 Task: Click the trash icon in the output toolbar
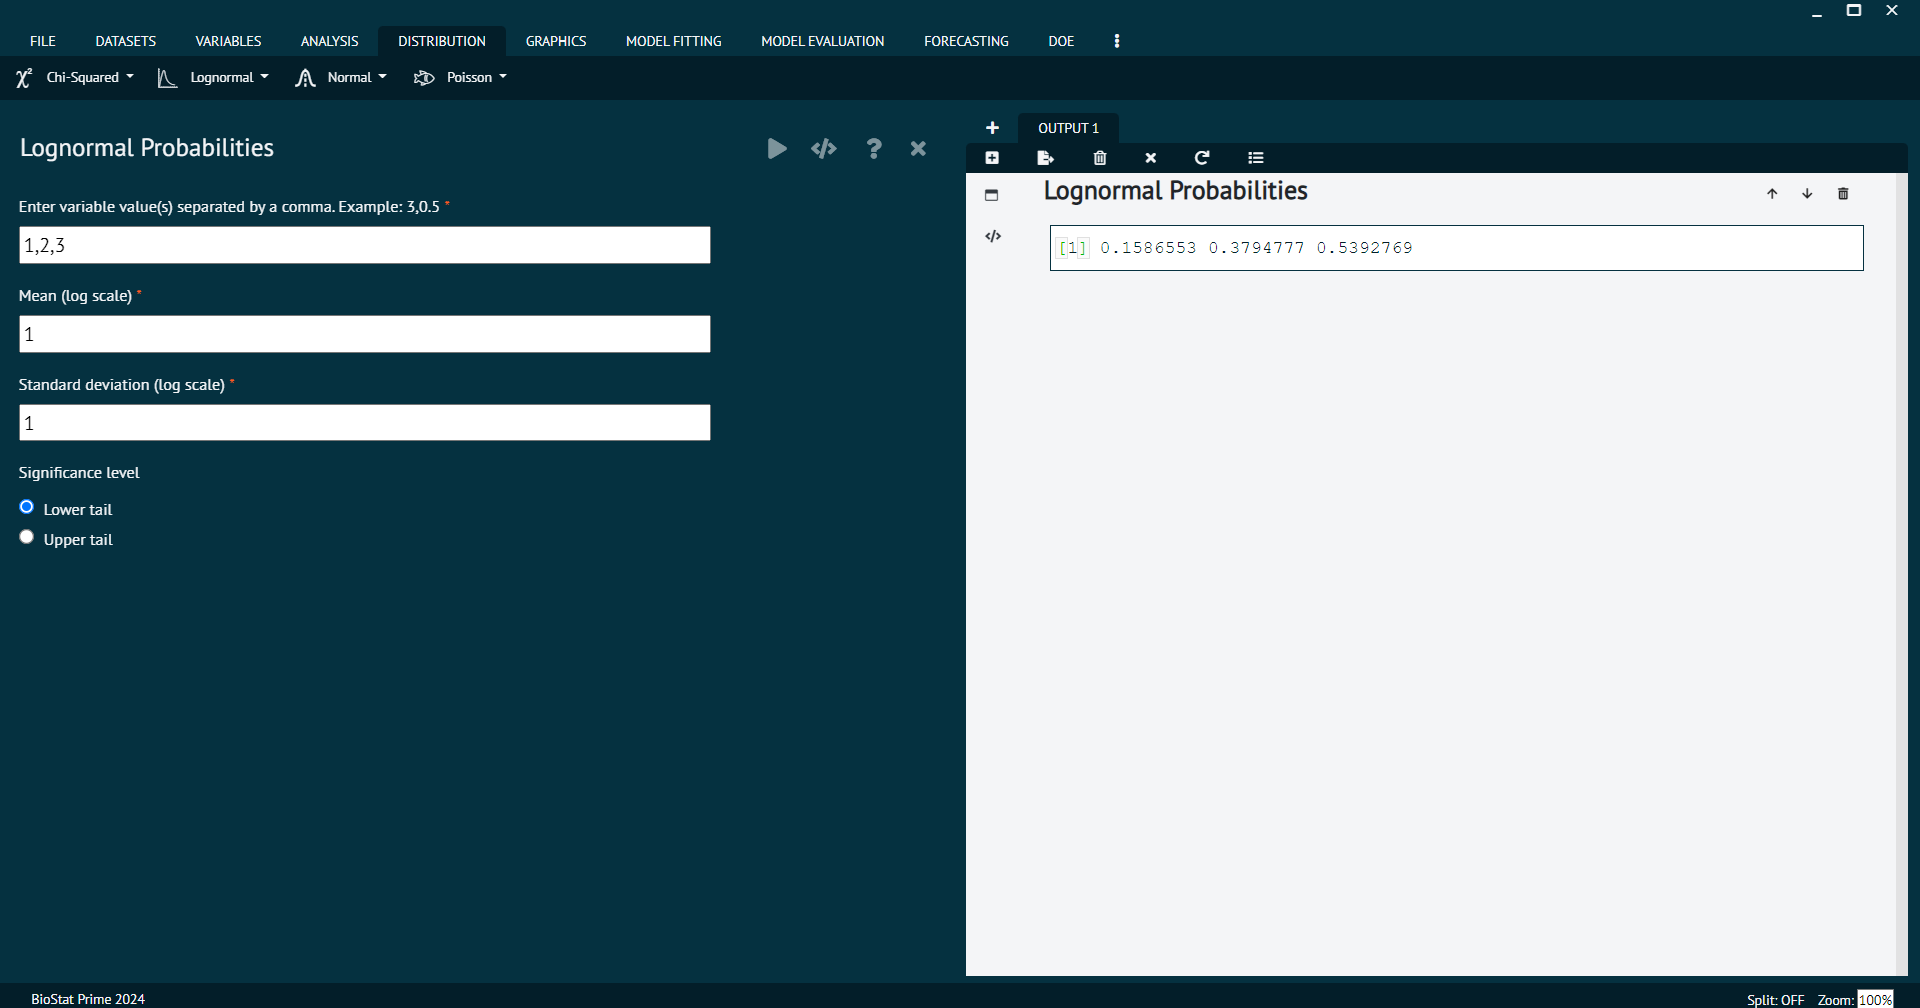1100,158
